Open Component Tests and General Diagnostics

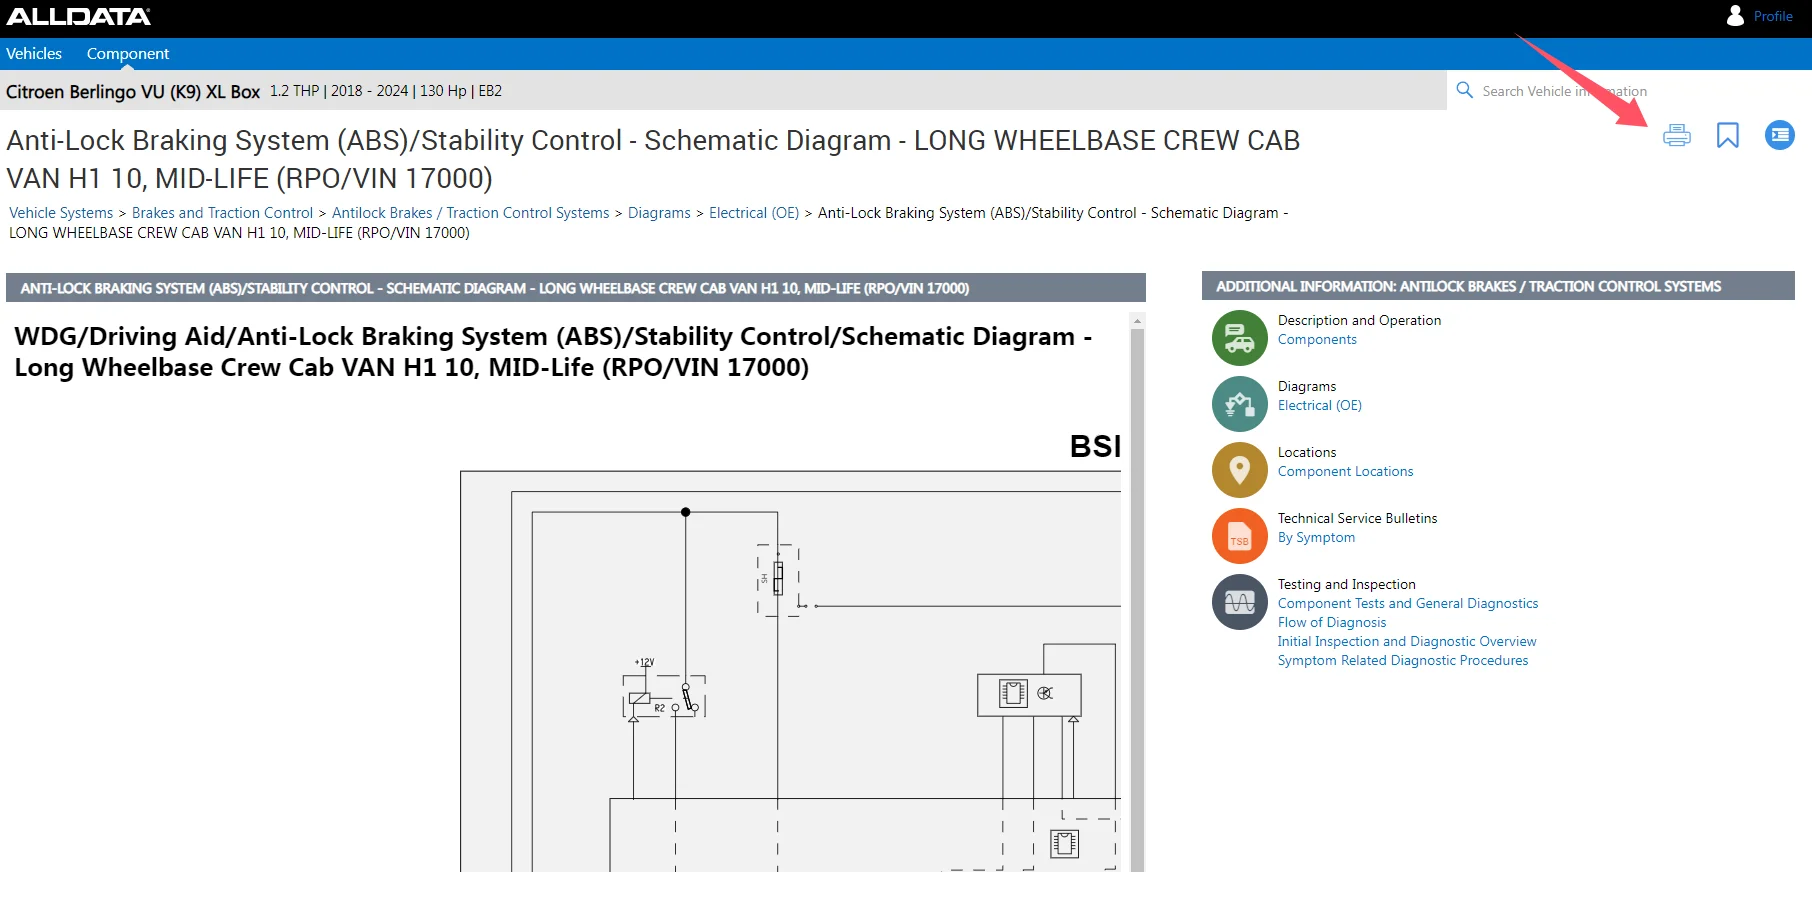pos(1408,604)
